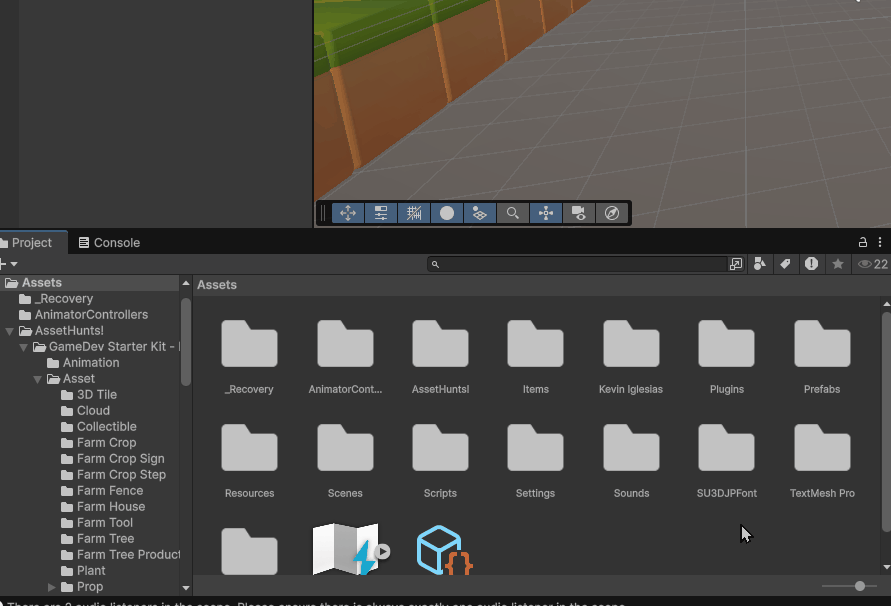Expand the Prop folder in tree

(x=52, y=587)
